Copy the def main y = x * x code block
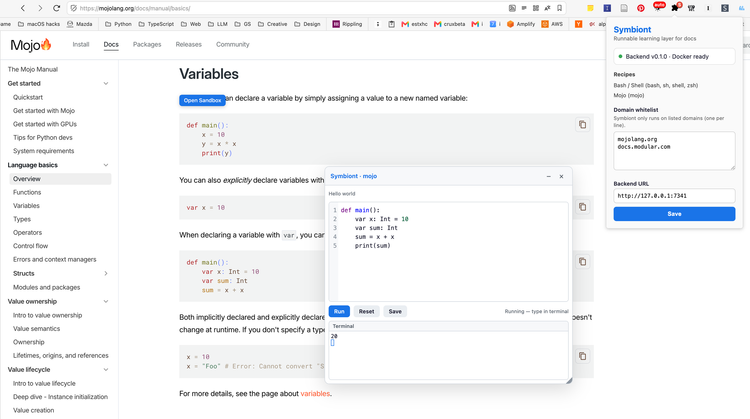This screenshot has width=750, height=419. click(582, 124)
